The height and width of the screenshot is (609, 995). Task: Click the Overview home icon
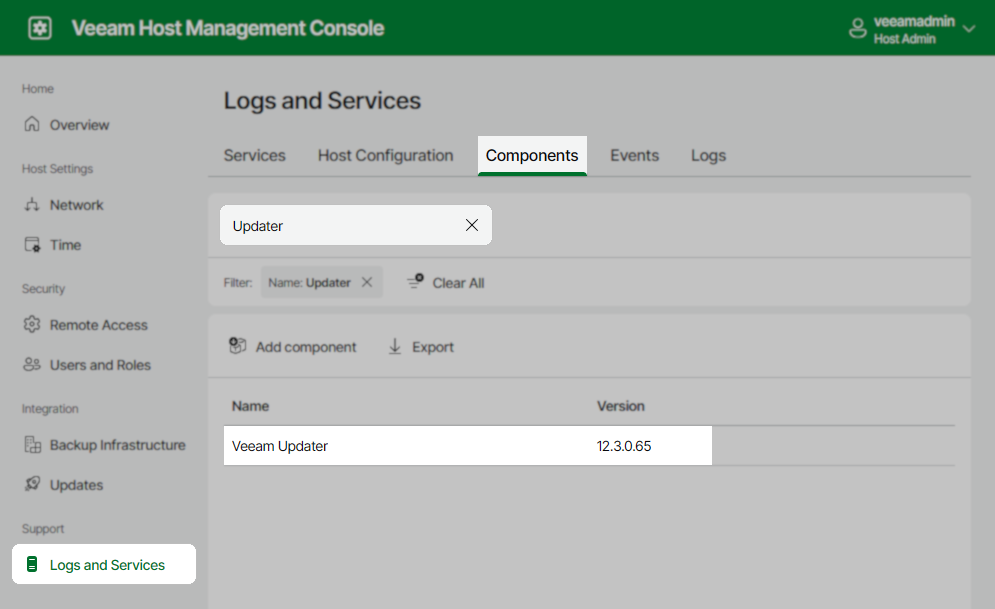pyautogui.click(x=32, y=124)
